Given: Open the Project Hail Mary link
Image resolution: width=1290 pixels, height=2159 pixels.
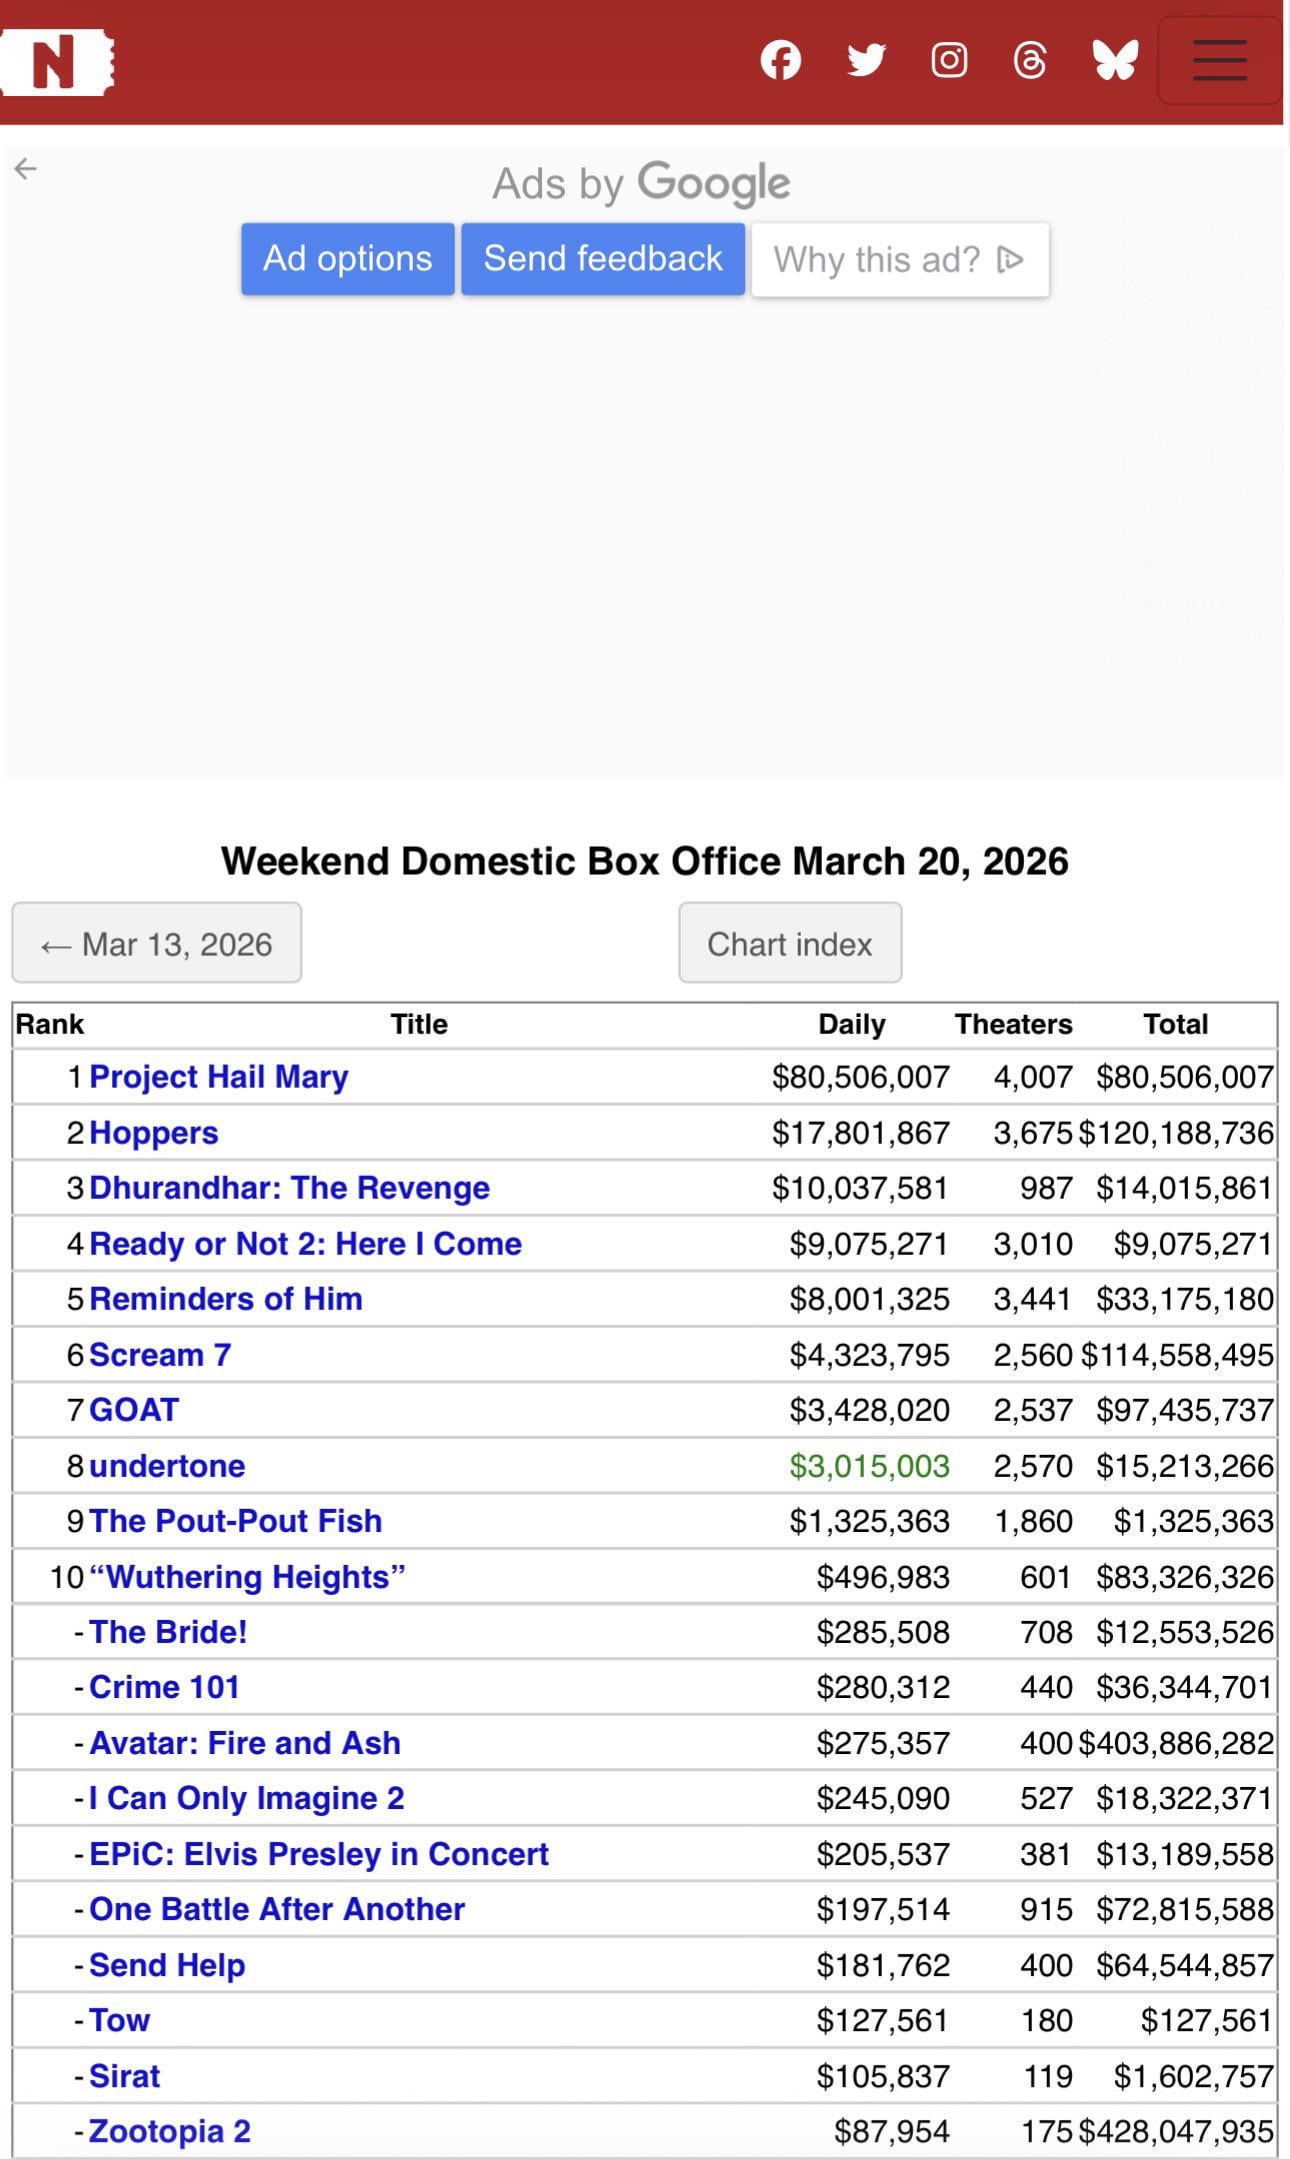Looking at the screenshot, I should [219, 1077].
